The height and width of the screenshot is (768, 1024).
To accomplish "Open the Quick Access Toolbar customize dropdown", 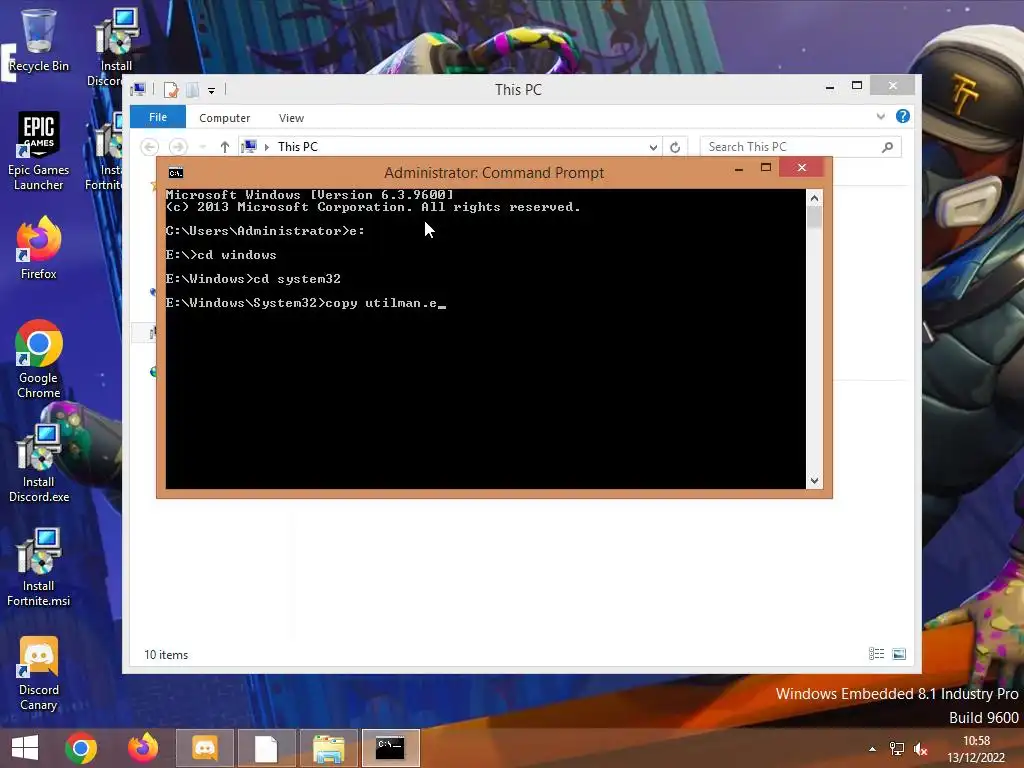I will 212,91.
